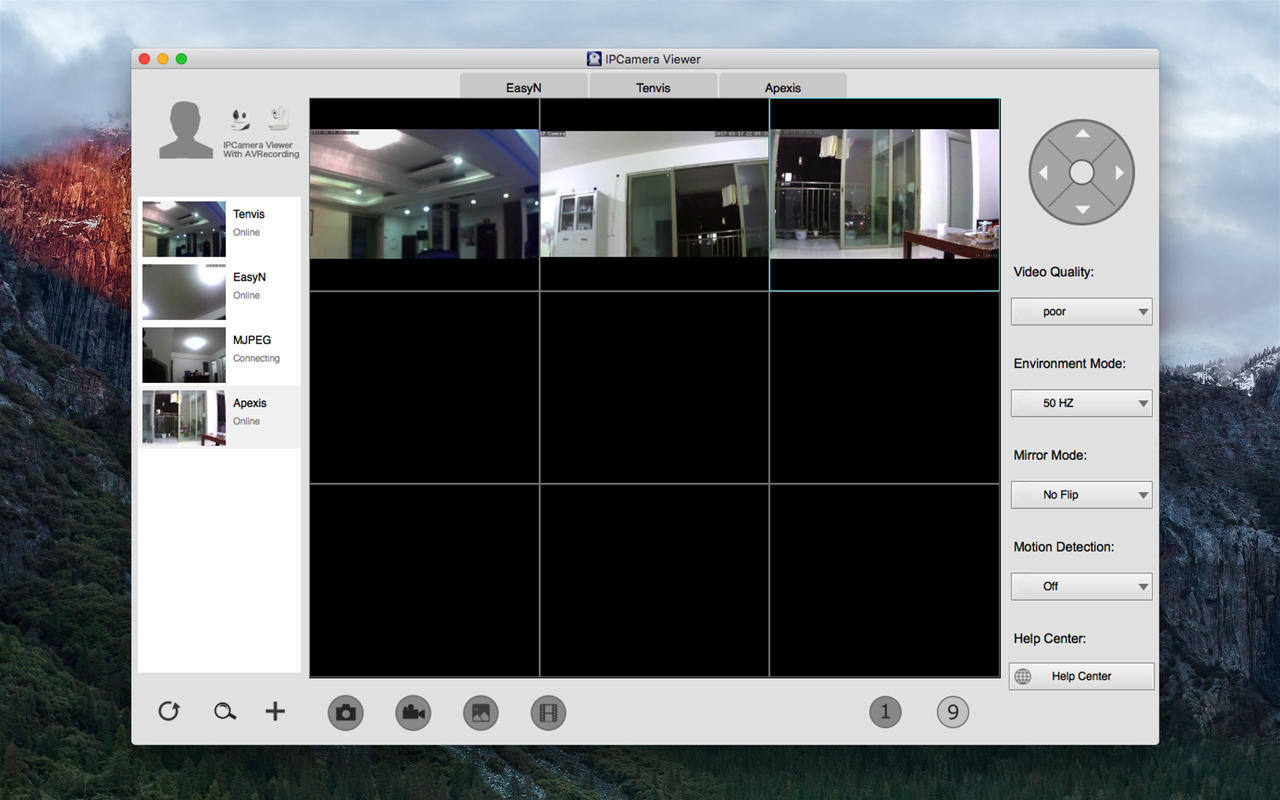Click the Help Center button
Image resolution: width=1280 pixels, height=800 pixels.
1082,676
